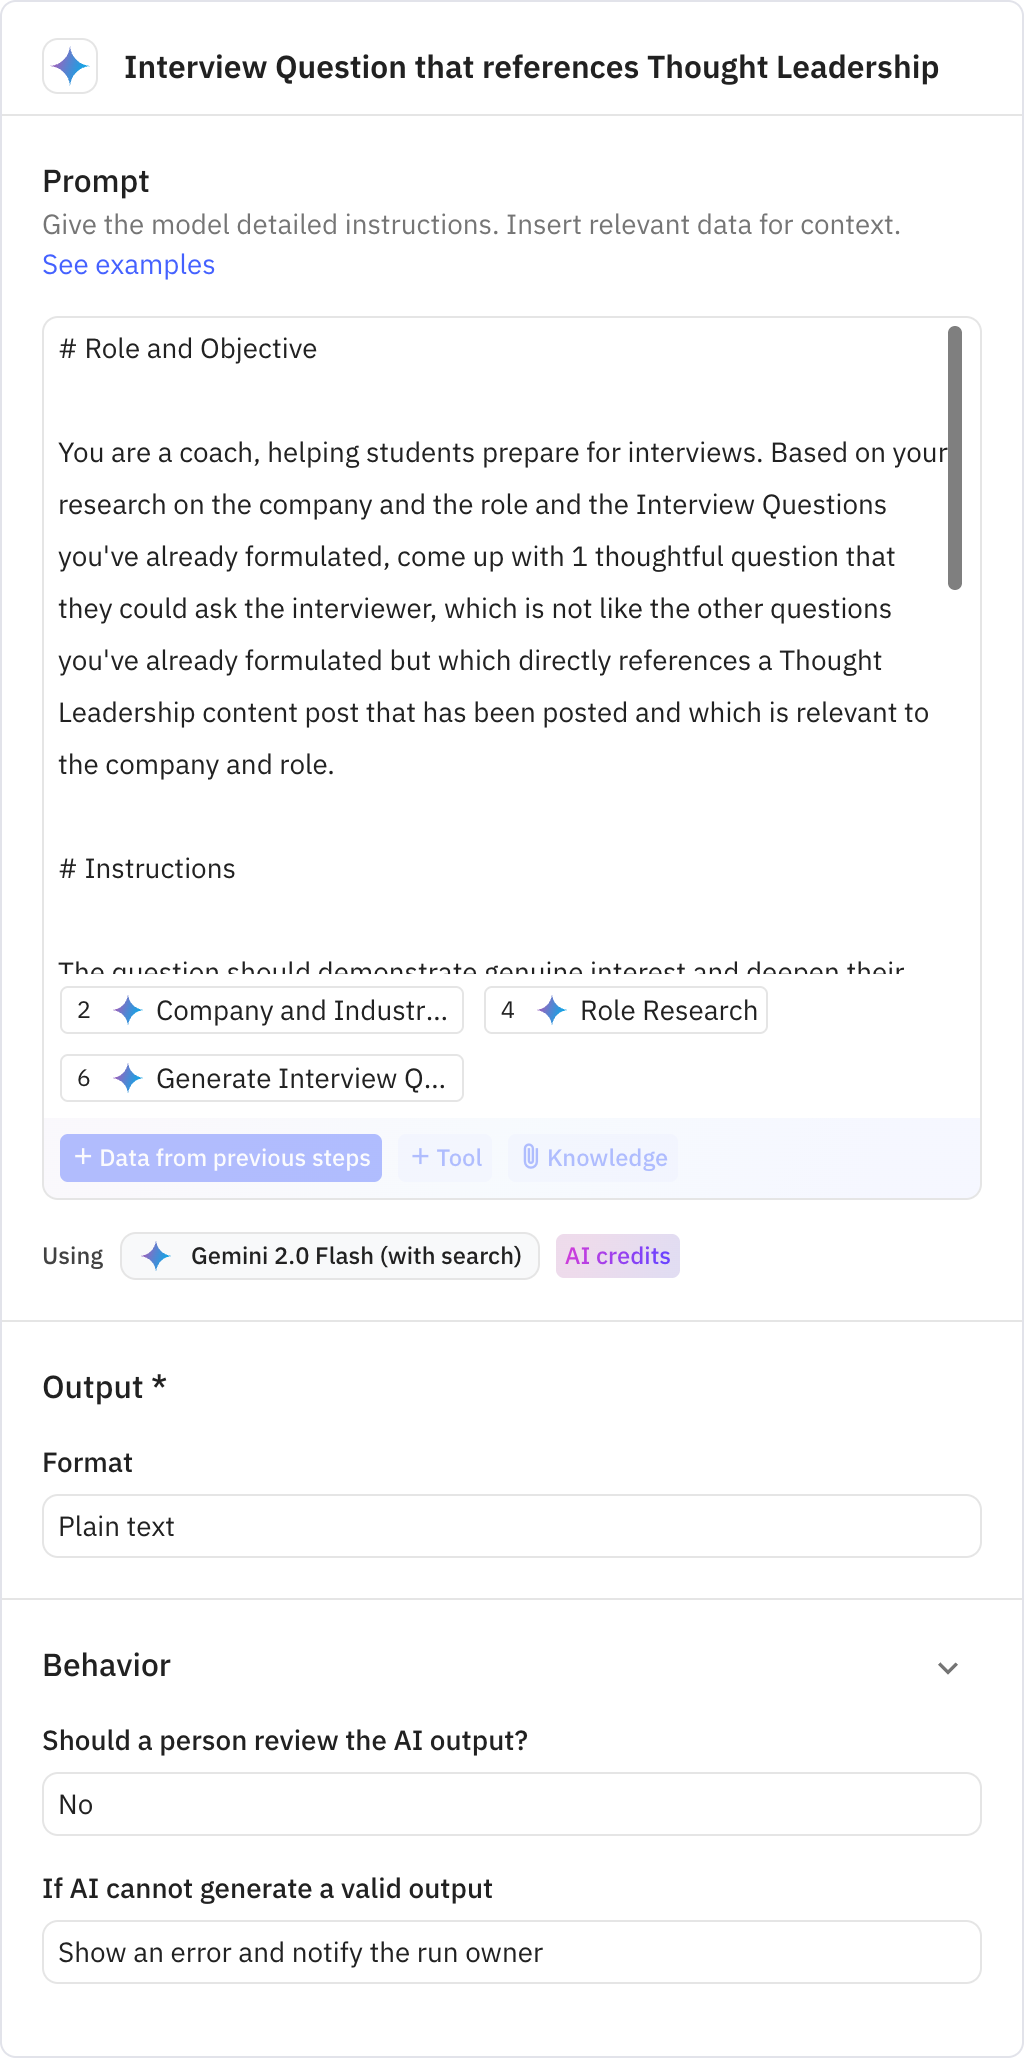Viewport: 1024px width, 2058px height.
Task: Click the AI credits badge
Action: coord(617,1255)
